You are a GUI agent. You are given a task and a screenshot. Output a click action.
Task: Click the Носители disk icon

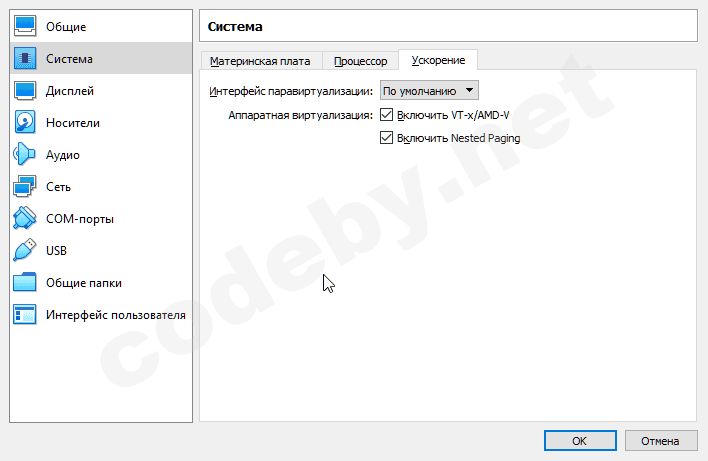tap(25, 122)
